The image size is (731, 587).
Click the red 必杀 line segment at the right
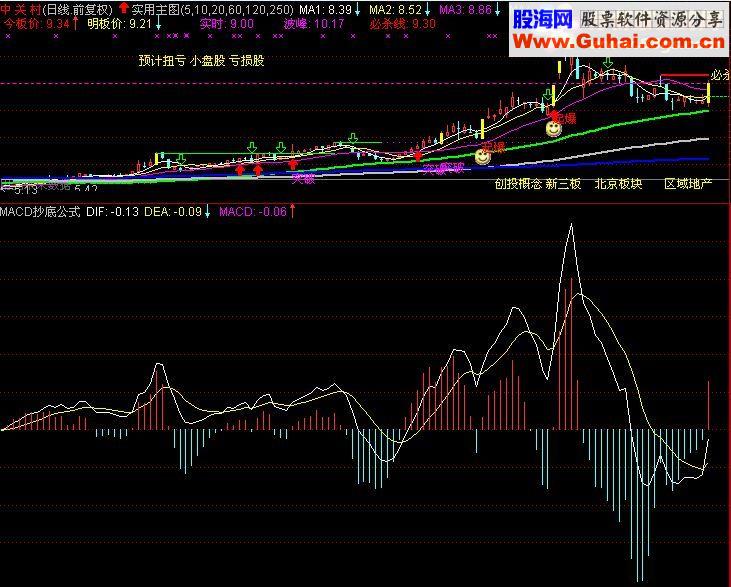[684, 75]
